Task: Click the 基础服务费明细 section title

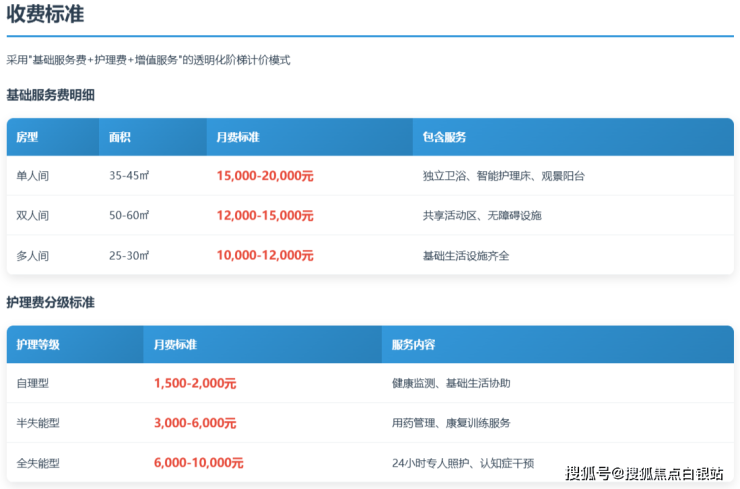Action: [51, 95]
